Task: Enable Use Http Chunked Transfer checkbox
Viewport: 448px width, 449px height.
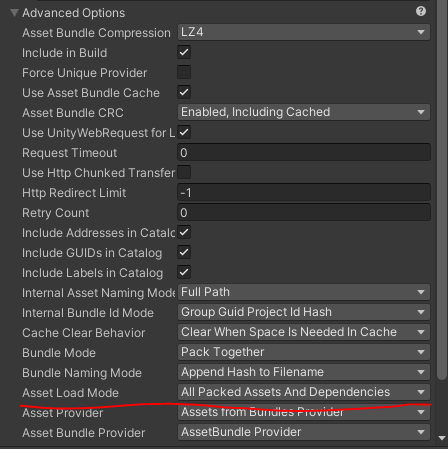Action: (x=184, y=172)
